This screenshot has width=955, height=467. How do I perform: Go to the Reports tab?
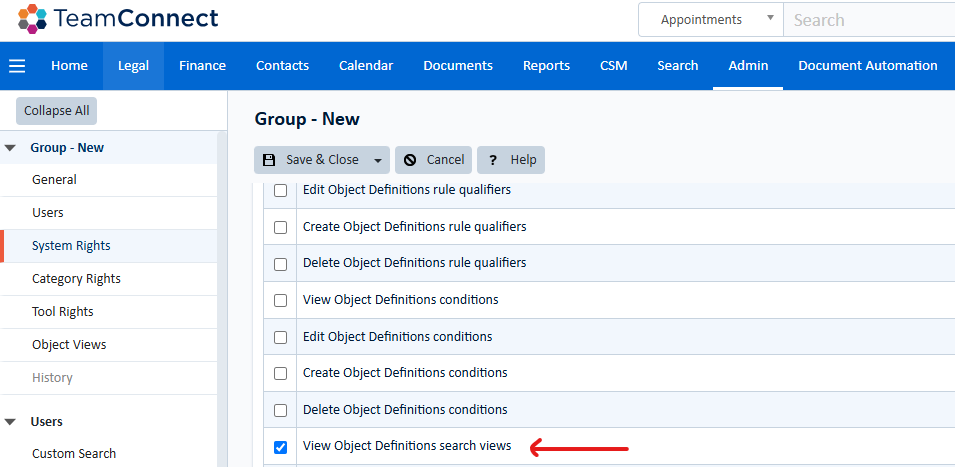(x=546, y=66)
